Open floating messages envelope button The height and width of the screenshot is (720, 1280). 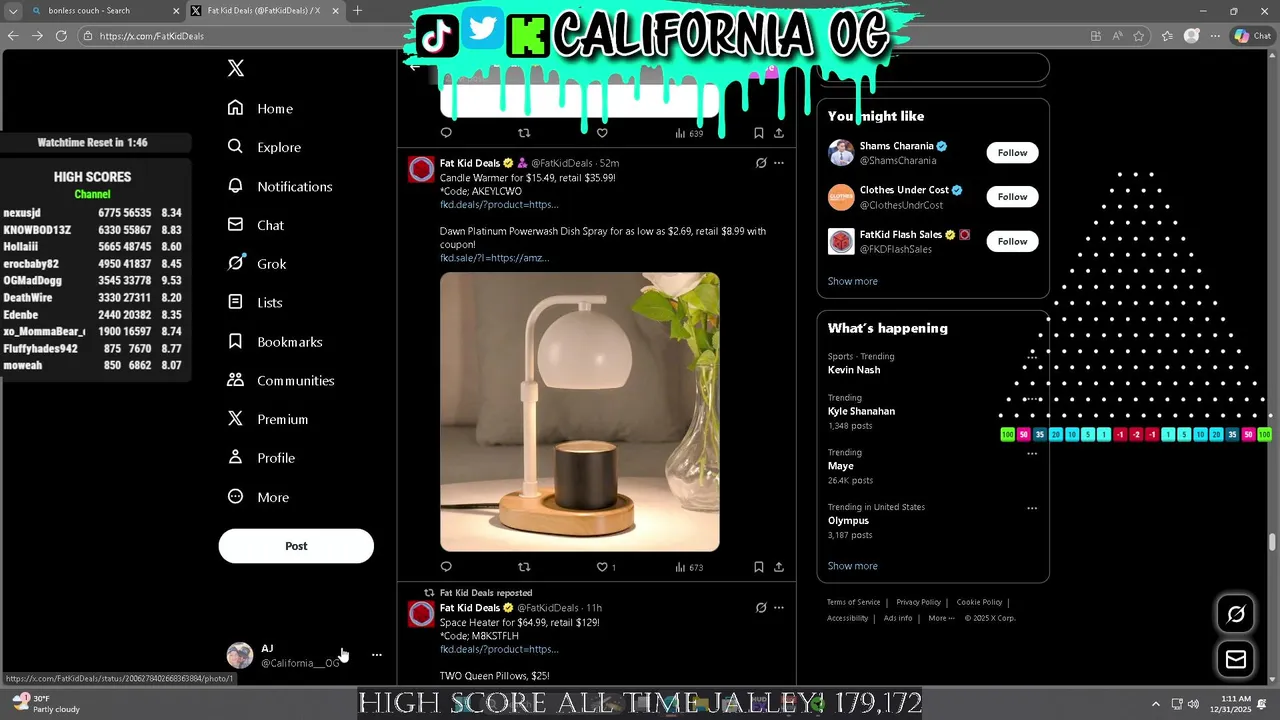(x=1236, y=659)
